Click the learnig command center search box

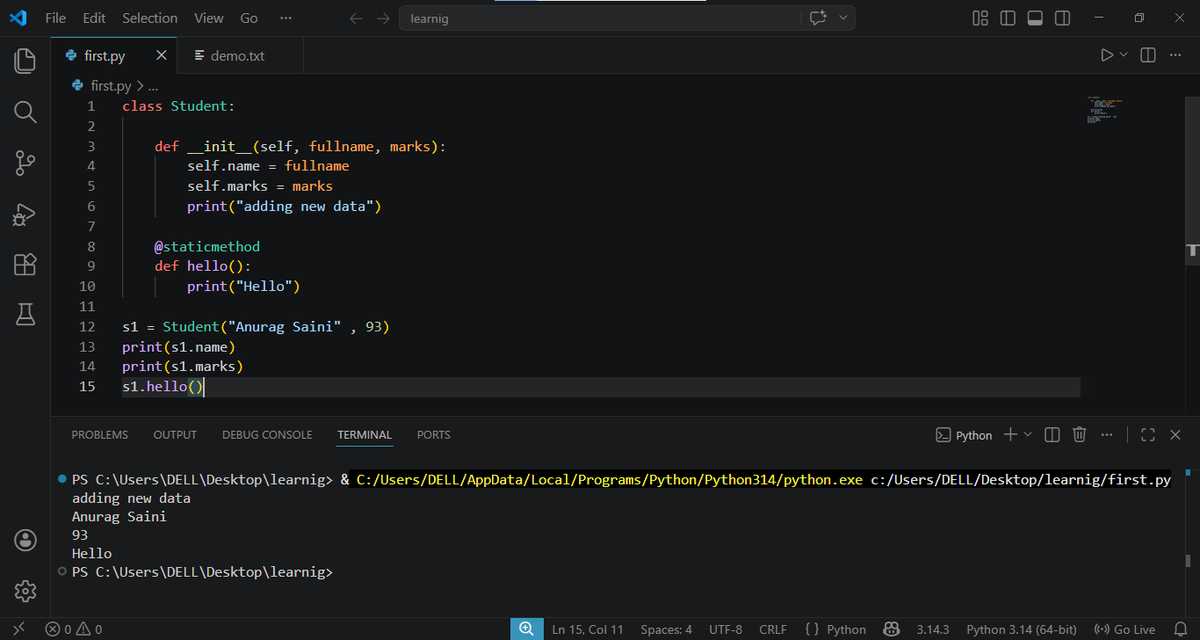tap(600, 18)
